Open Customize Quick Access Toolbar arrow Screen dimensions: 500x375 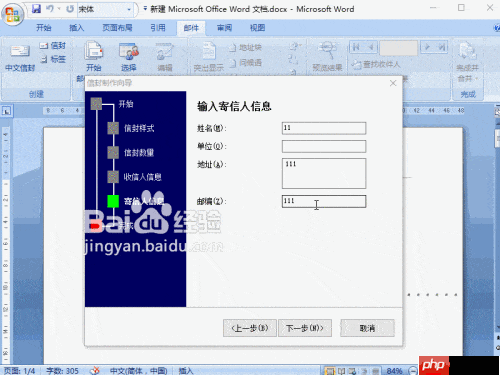[145, 9]
